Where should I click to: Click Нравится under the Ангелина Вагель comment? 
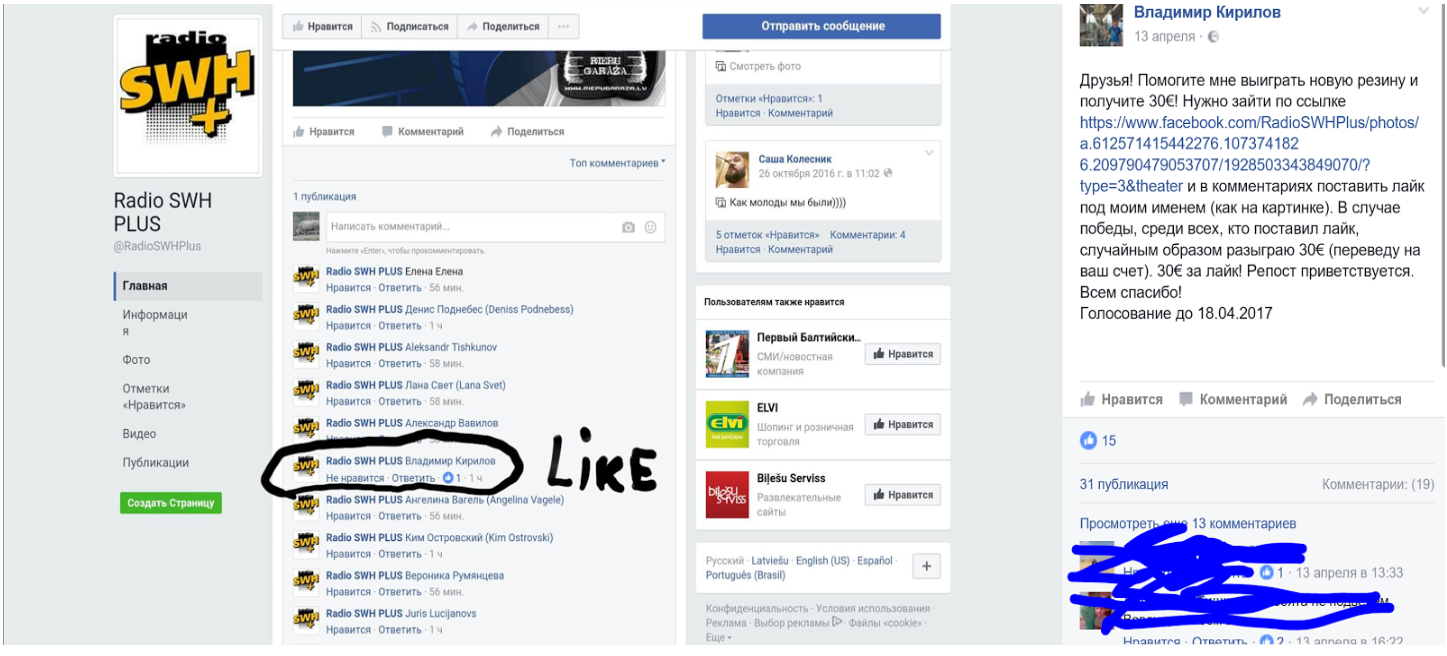[x=348, y=516]
